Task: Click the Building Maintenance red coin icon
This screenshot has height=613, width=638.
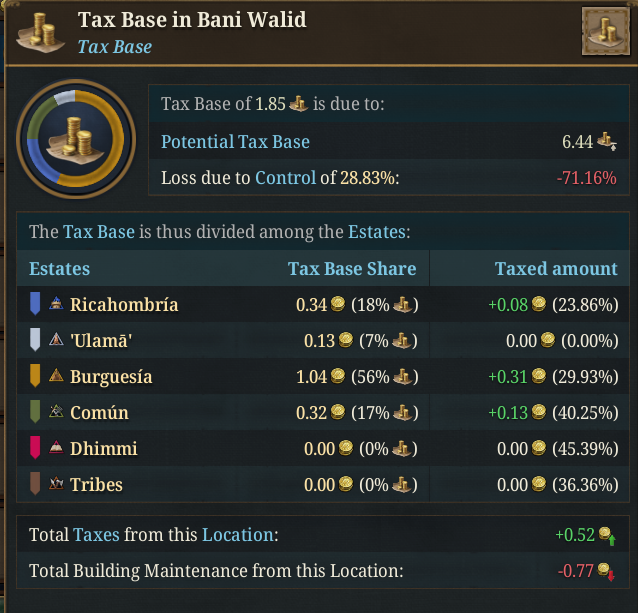Action: (x=605, y=572)
